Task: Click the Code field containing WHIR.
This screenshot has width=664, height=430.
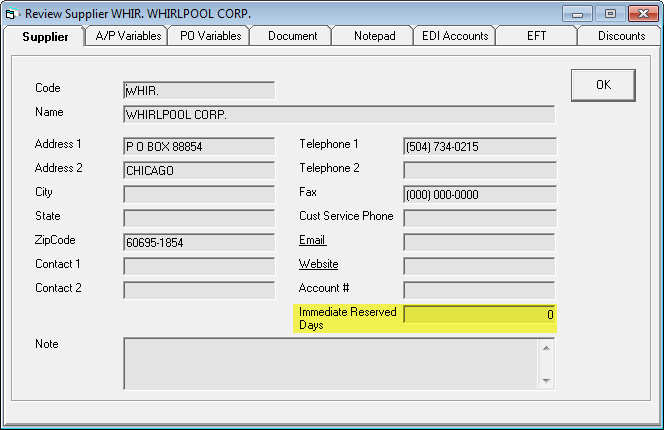Action: (x=199, y=91)
